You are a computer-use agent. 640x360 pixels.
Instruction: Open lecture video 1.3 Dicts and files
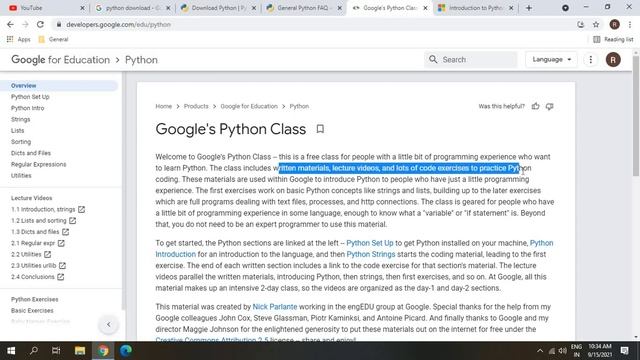tap(40, 232)
